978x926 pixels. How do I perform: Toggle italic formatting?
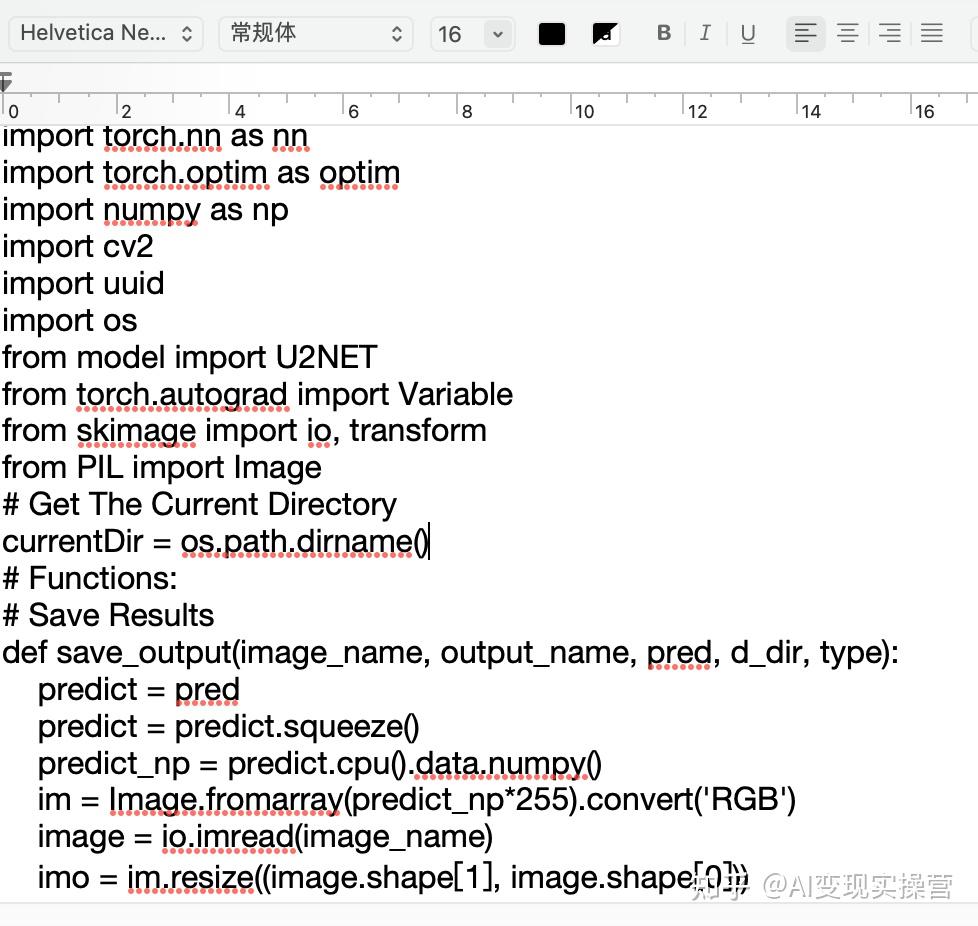705,33
